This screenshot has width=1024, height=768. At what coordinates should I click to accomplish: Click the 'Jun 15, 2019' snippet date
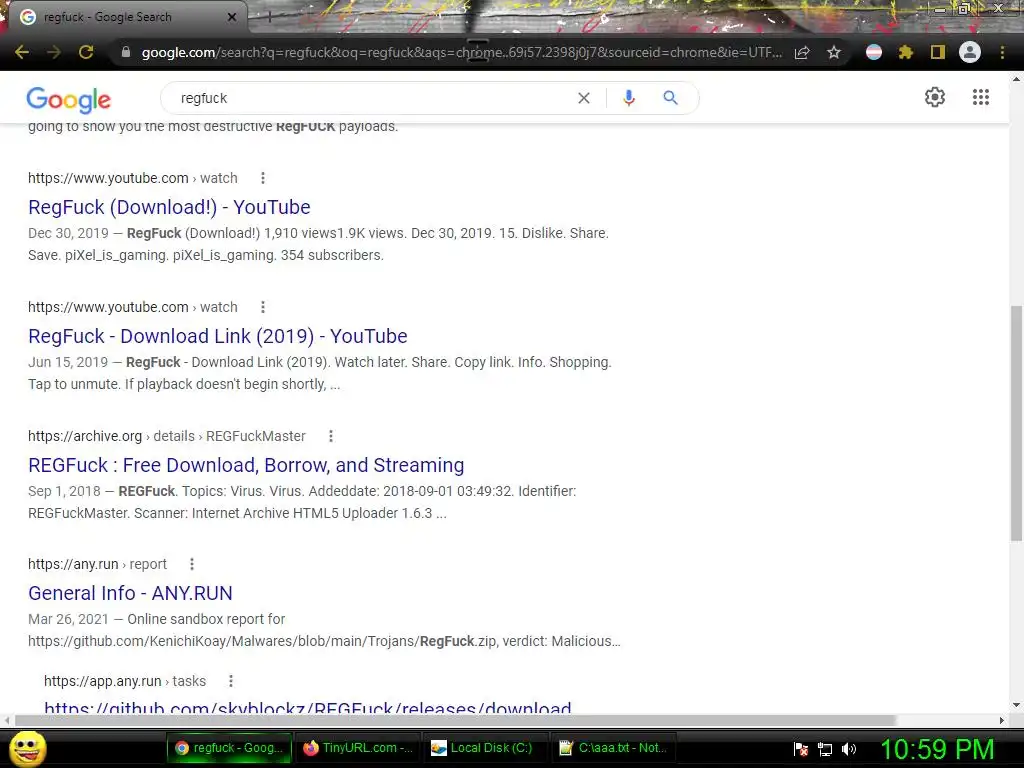[68, 362]
